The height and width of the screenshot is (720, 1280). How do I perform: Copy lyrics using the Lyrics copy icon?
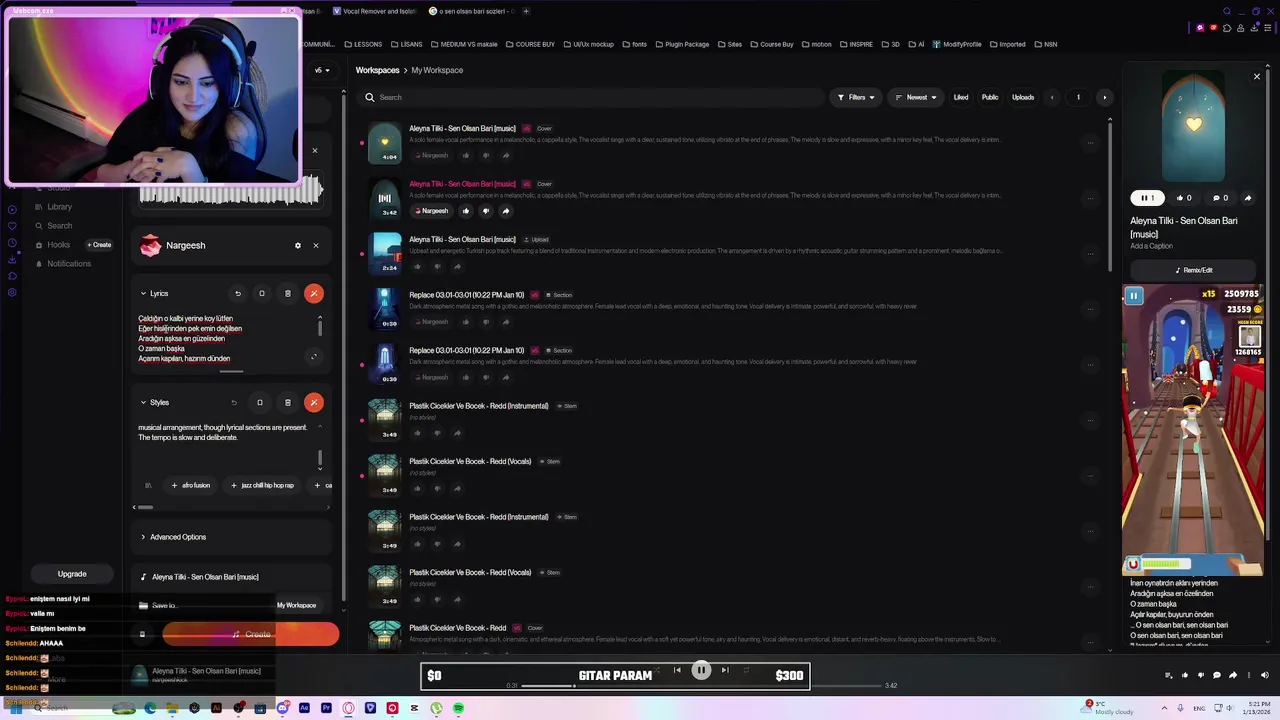[x=262, y=293]
